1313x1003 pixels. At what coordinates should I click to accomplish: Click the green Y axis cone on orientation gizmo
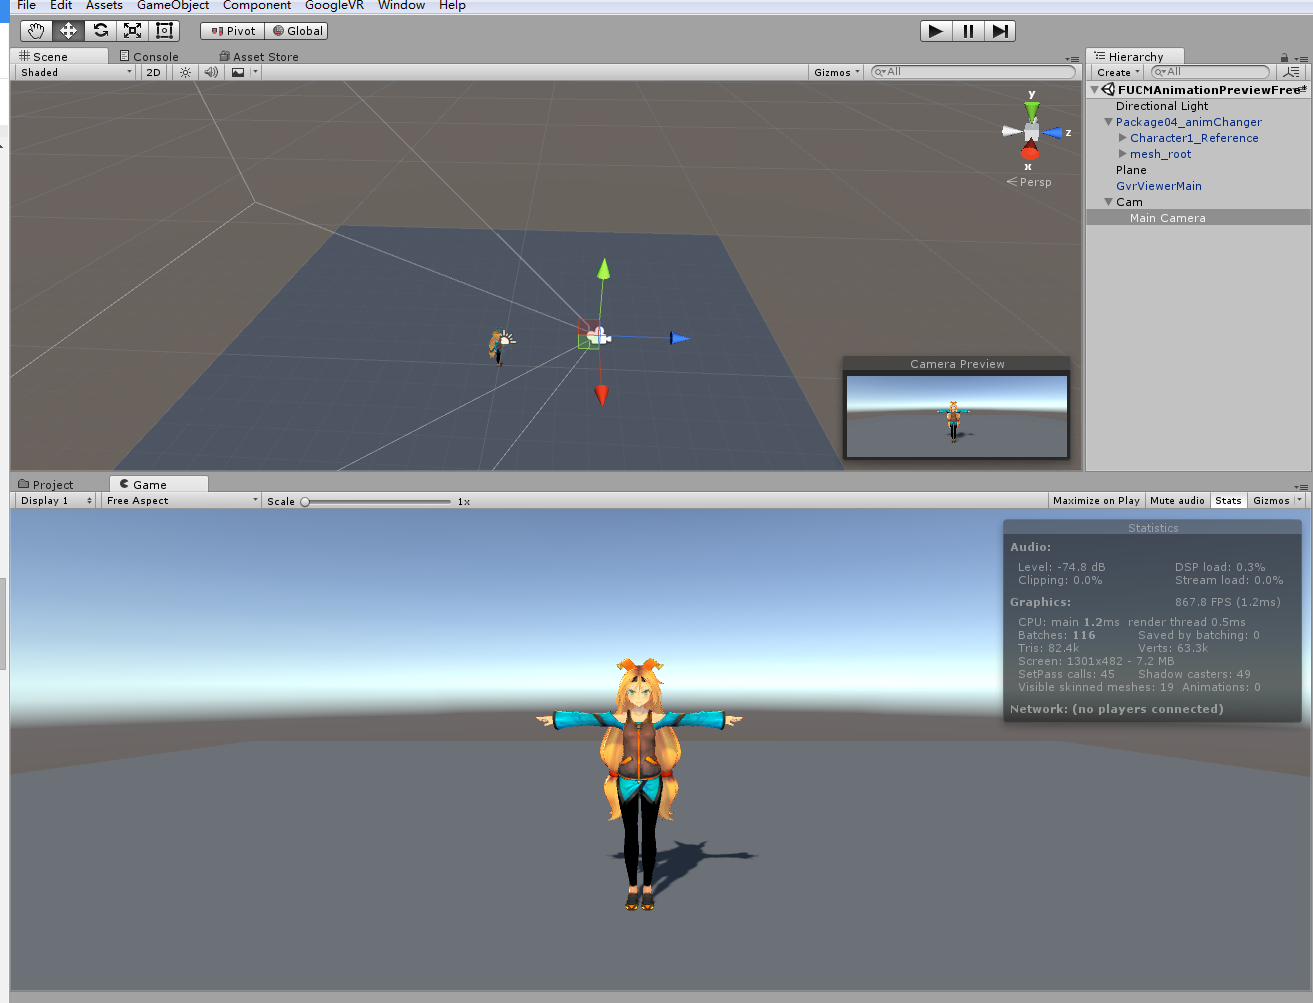coord(1032,110)
